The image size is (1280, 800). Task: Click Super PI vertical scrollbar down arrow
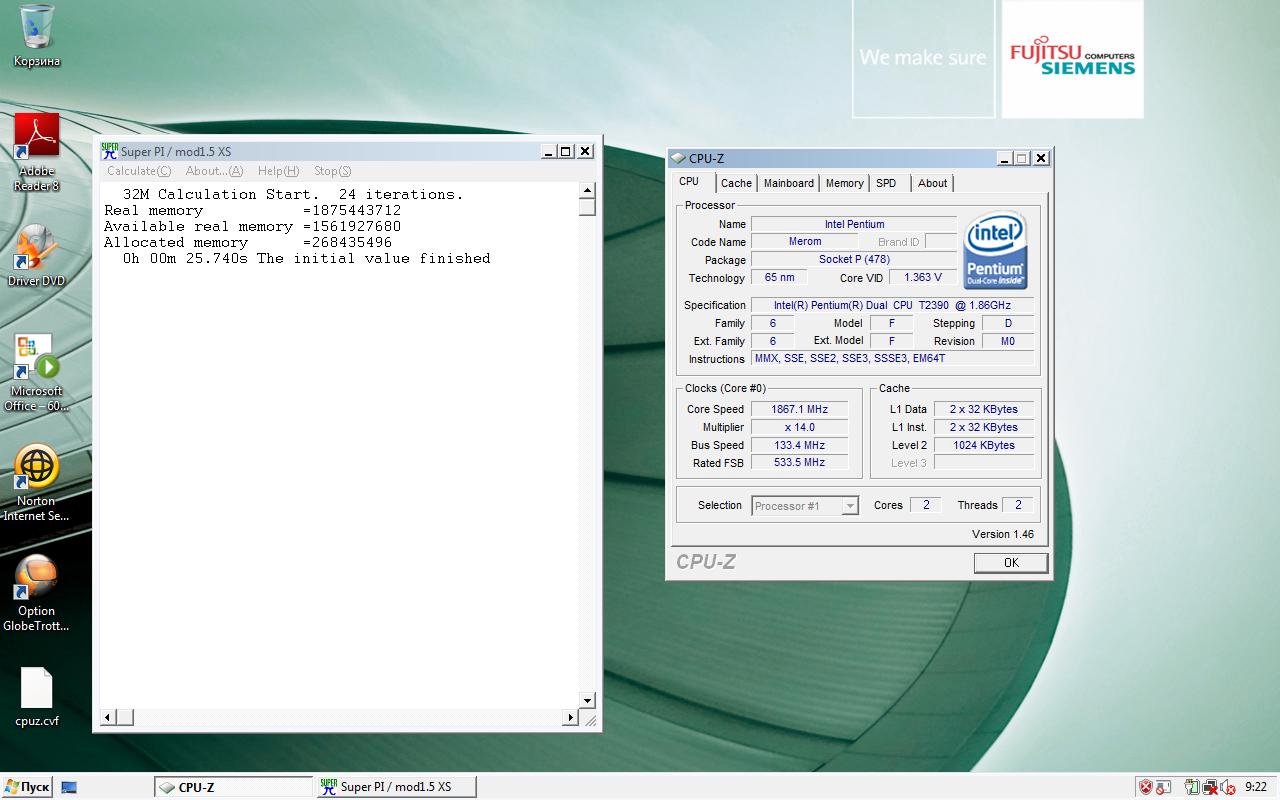(x=587, y=701)
